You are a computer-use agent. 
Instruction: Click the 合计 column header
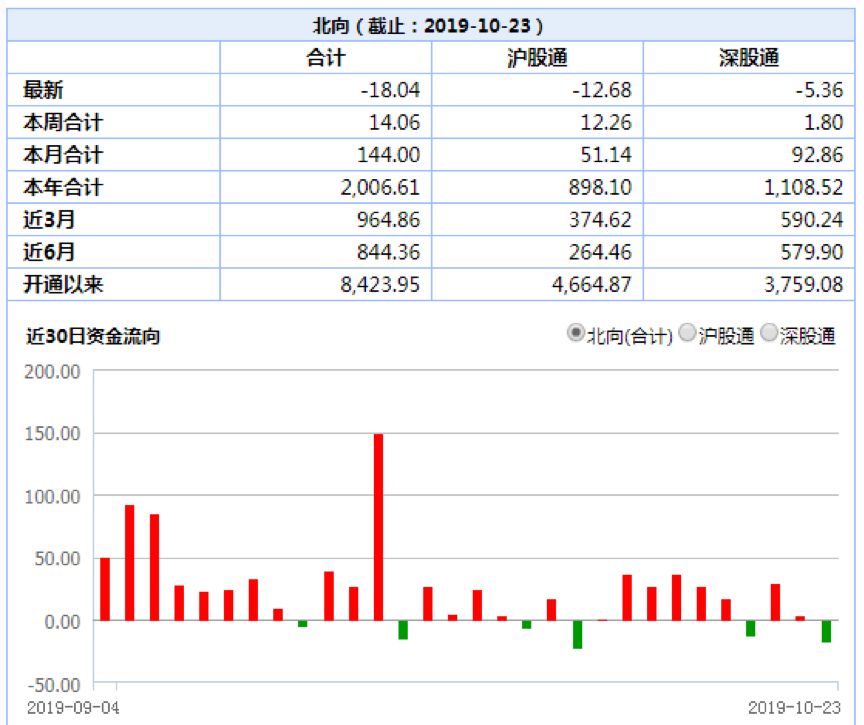tap(326, 58)
